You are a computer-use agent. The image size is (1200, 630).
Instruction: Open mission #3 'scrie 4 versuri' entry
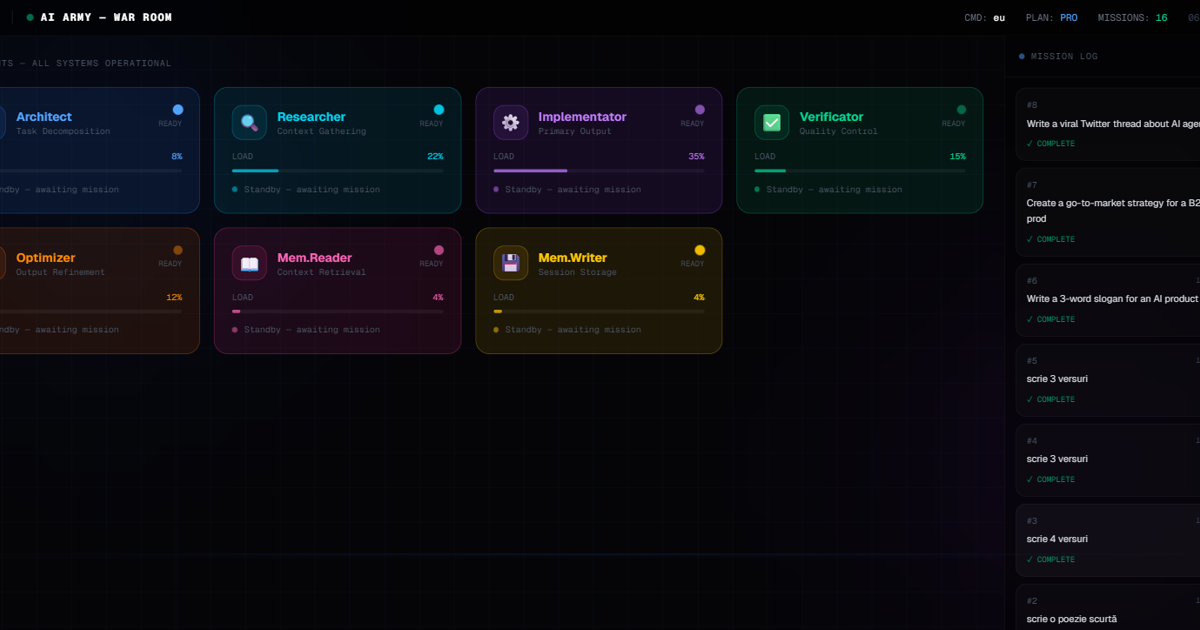1108,540
